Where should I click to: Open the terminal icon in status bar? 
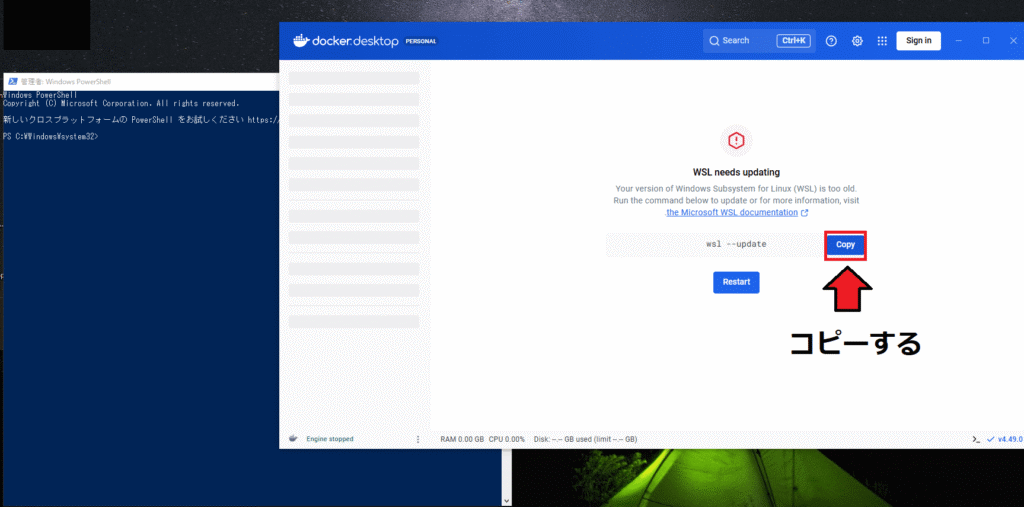coord(975,439)
